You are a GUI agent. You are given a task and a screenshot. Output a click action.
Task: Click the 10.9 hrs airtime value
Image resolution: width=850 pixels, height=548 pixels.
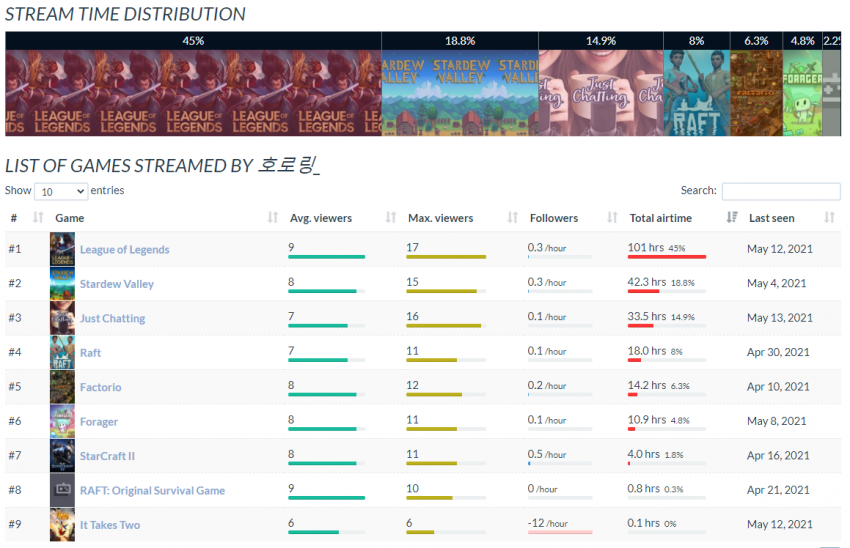point(647,420)
